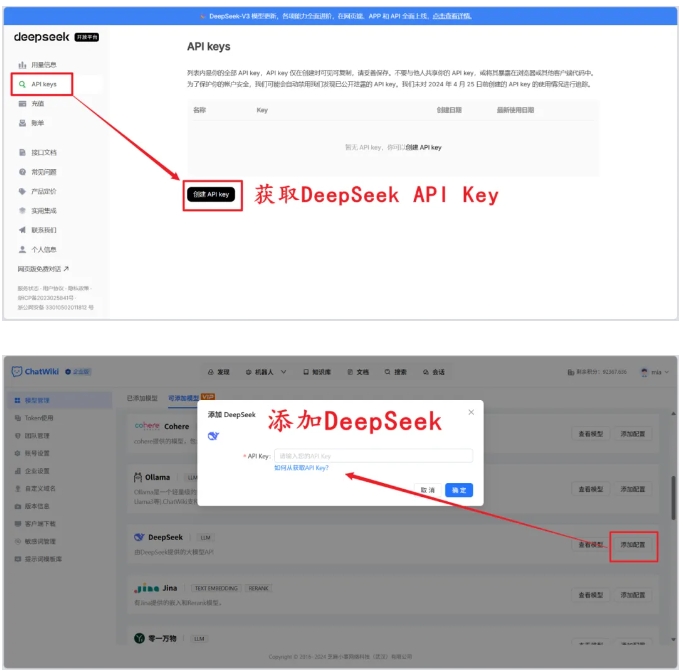
Task: Click the announcement banner details link
Action: point(452,16)
